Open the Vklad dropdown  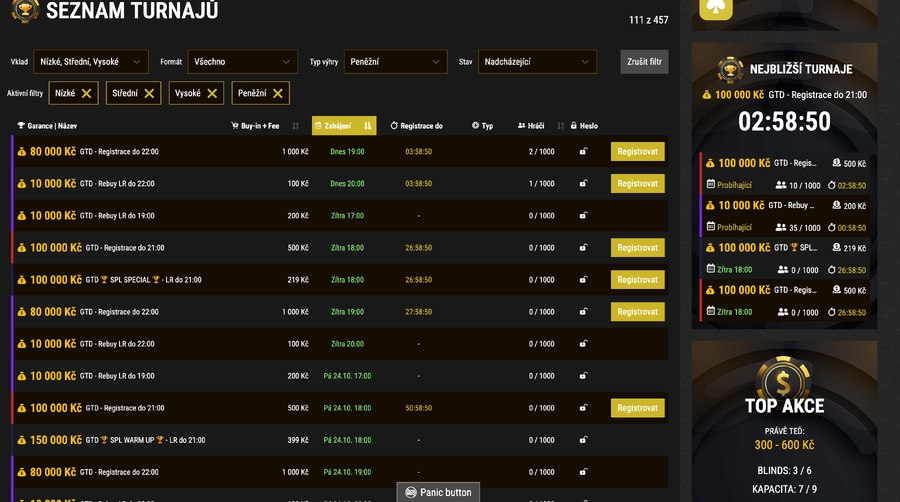click(91, 62)
